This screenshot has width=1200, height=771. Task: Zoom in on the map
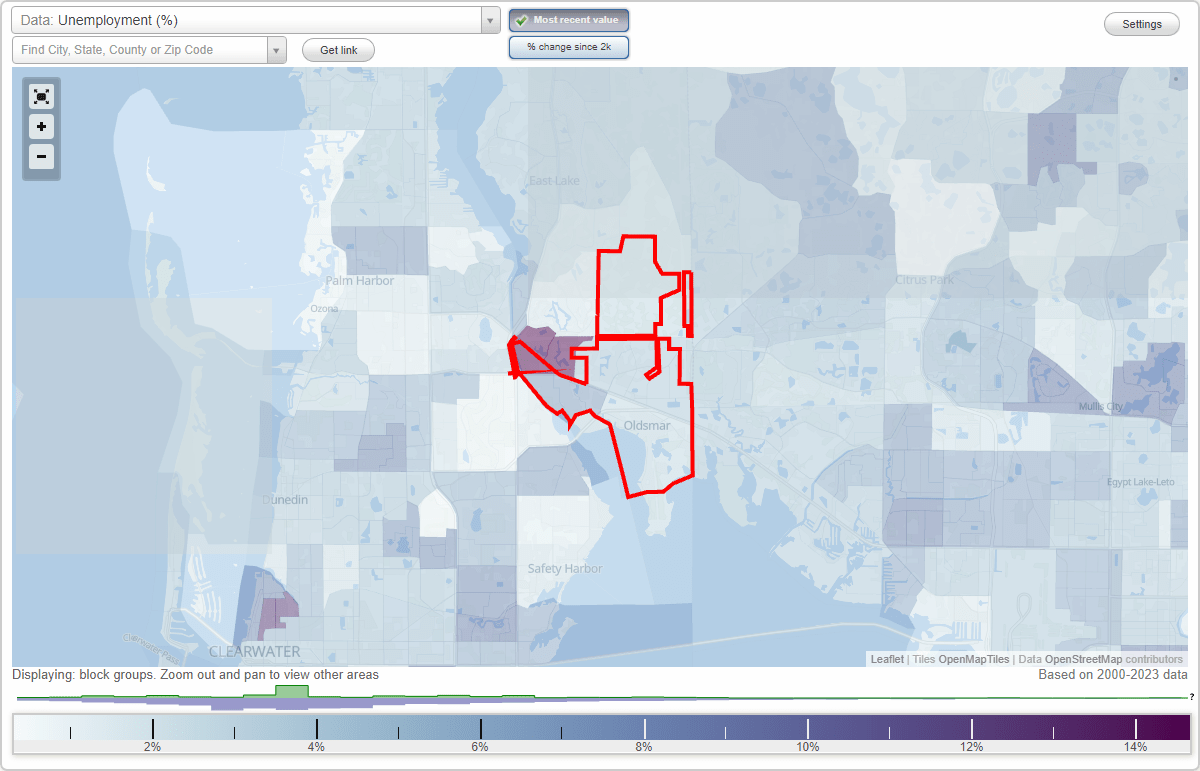tap(41, 126)
